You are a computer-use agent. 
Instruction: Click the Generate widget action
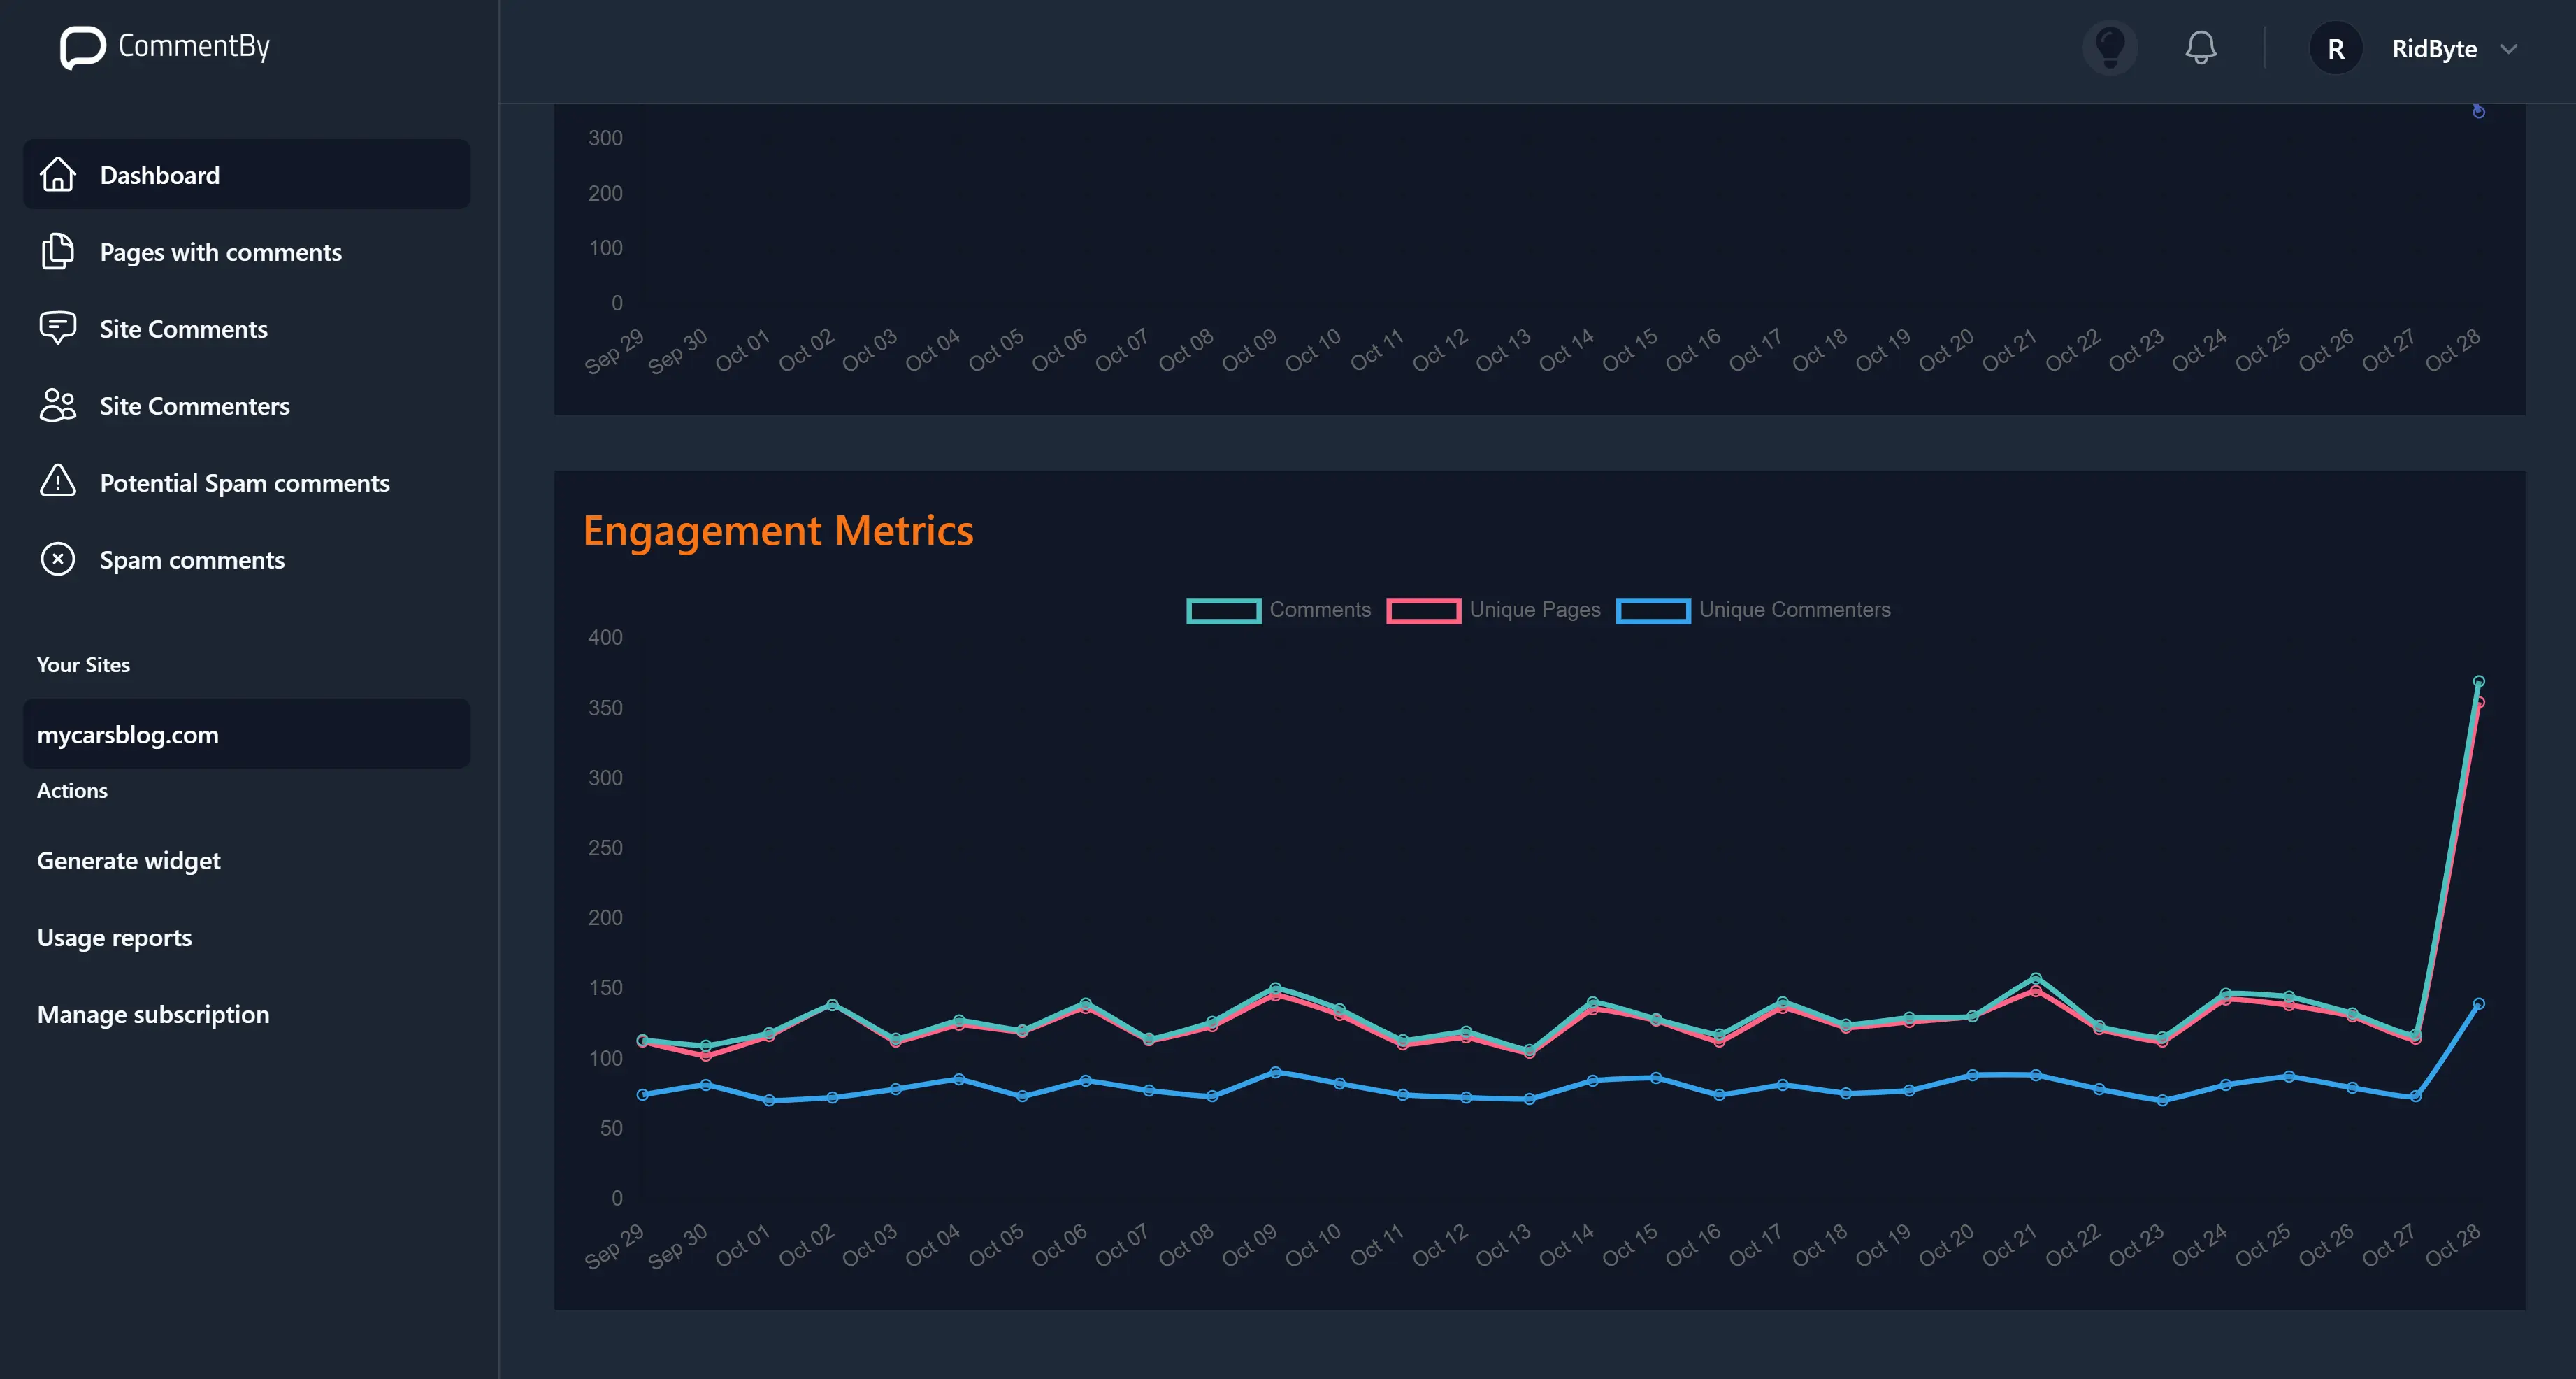[x=128, y=860]
